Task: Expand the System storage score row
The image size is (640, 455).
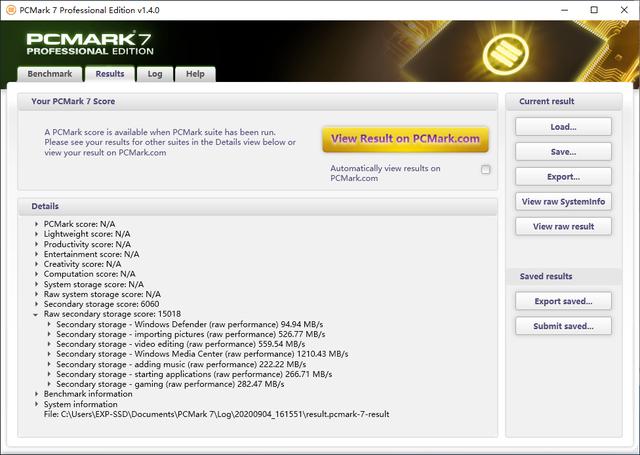Action: tap(36, 284)
